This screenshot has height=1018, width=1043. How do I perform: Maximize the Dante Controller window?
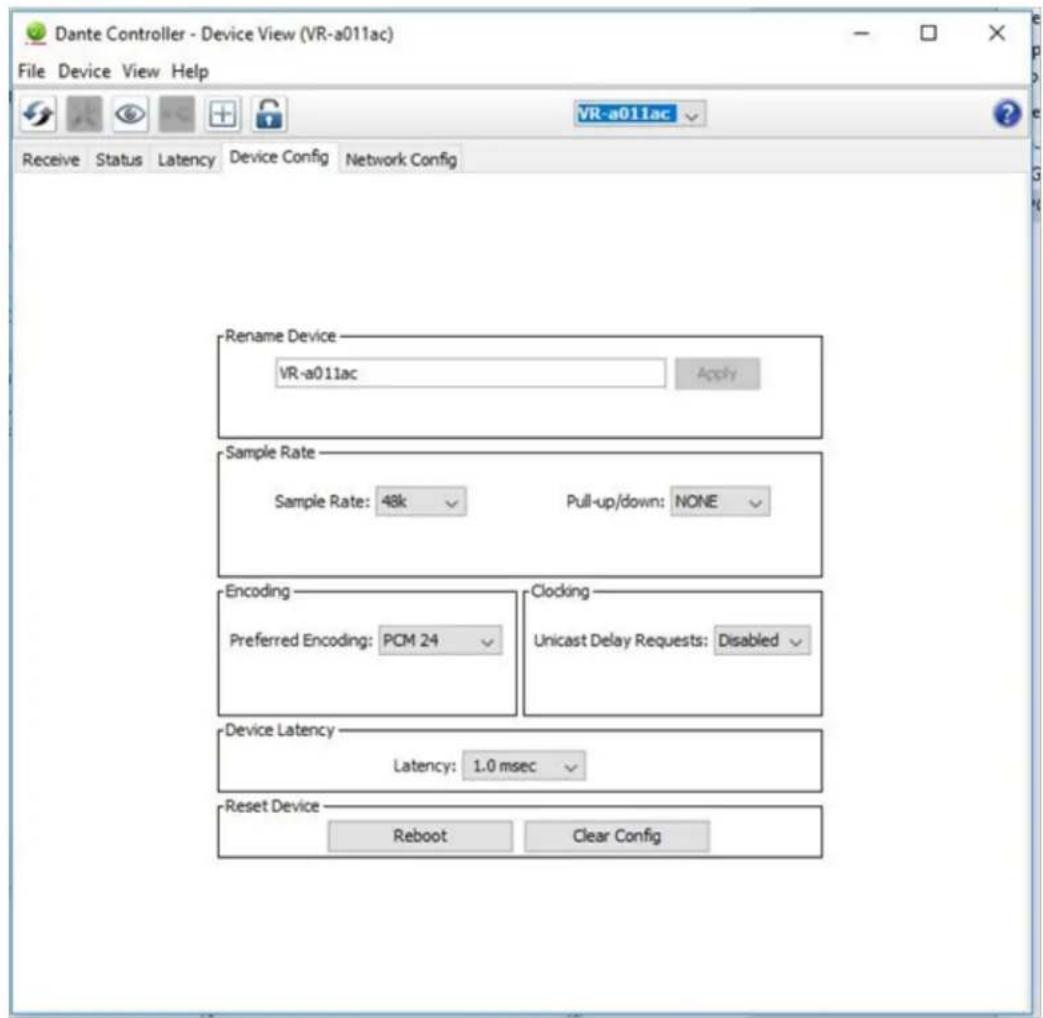point(929,33)
